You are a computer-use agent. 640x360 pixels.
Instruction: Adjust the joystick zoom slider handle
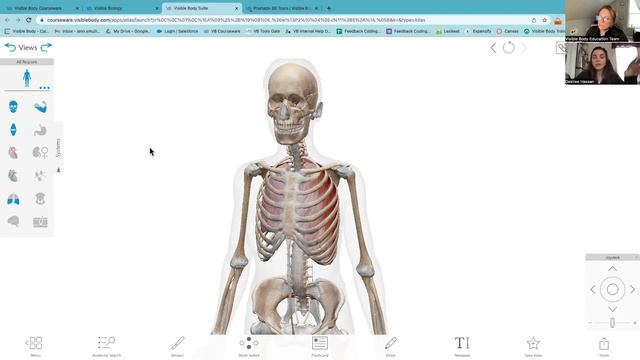point(613,323)
